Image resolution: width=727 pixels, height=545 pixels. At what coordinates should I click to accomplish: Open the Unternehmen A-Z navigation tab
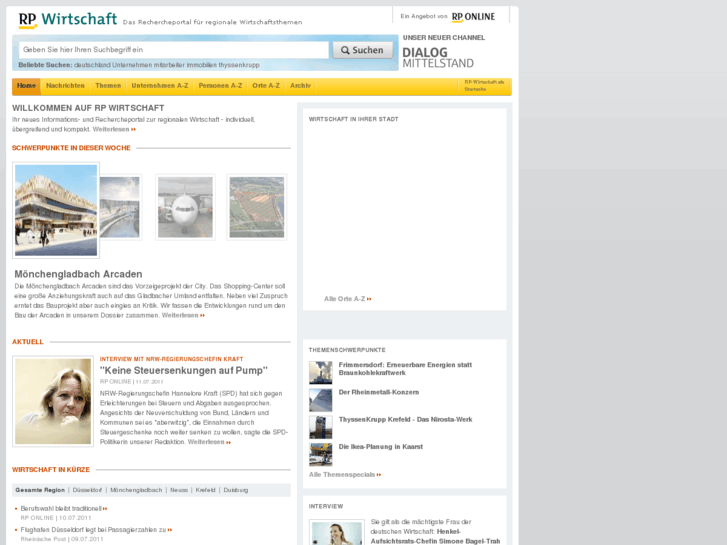click(x=160, y=86)
